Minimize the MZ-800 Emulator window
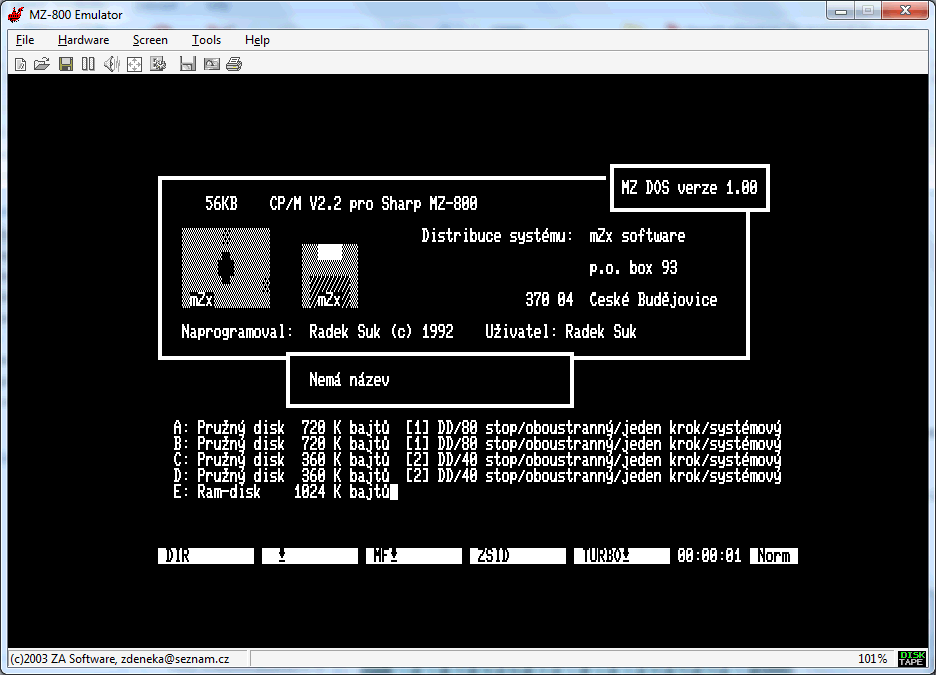Viewport: 936px width, 675px height. (841, 11)
